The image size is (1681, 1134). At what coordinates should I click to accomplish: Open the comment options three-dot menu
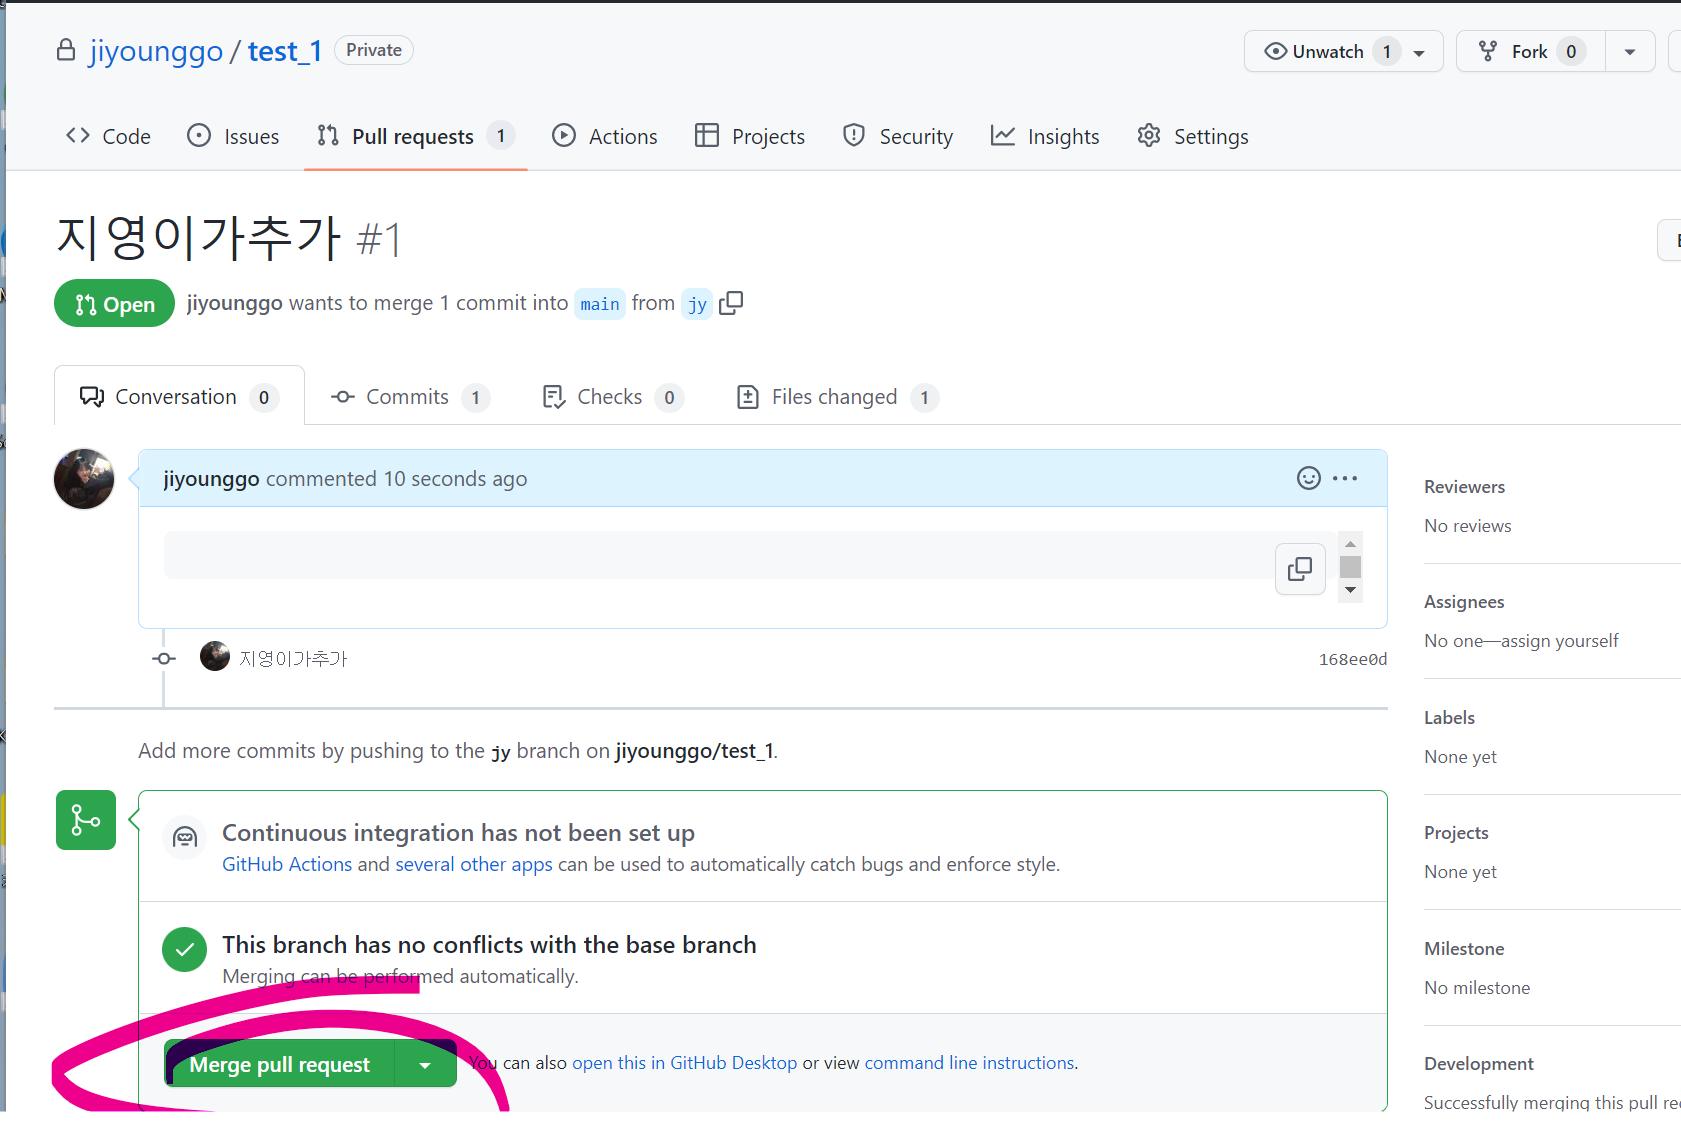[1345, 478]
